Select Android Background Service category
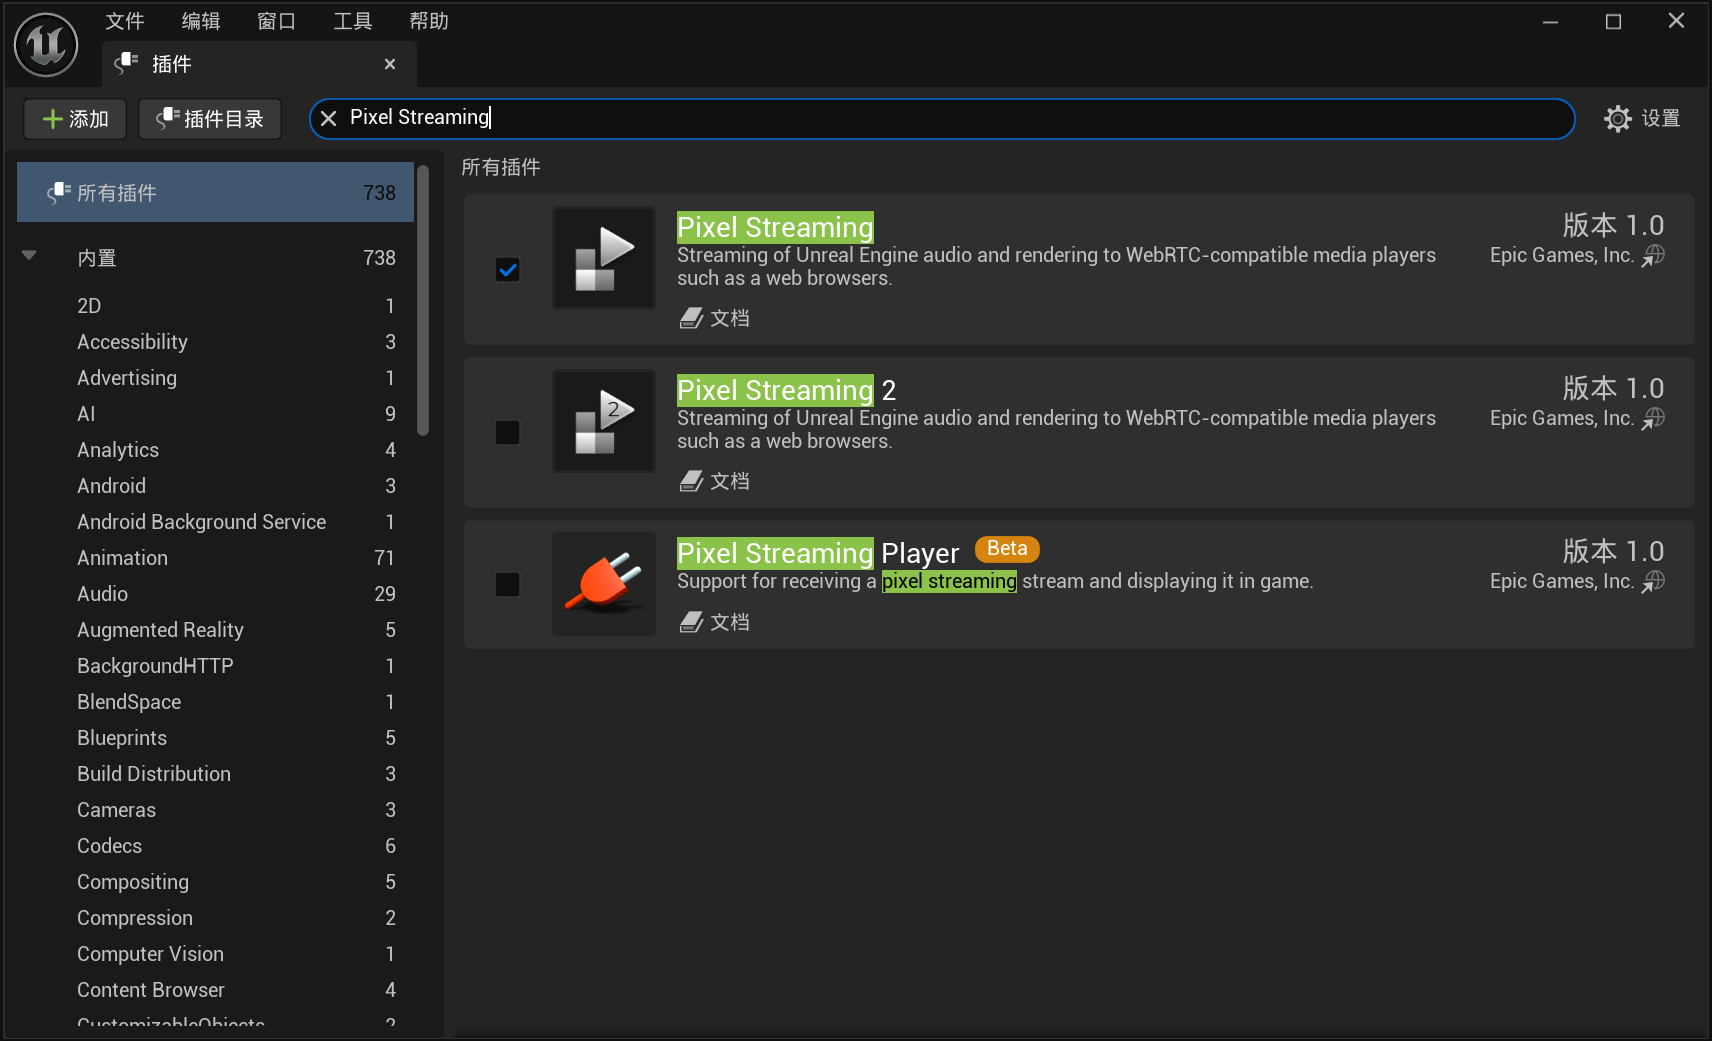Viewport: 1712px width, 1041px height. point(216,522)
